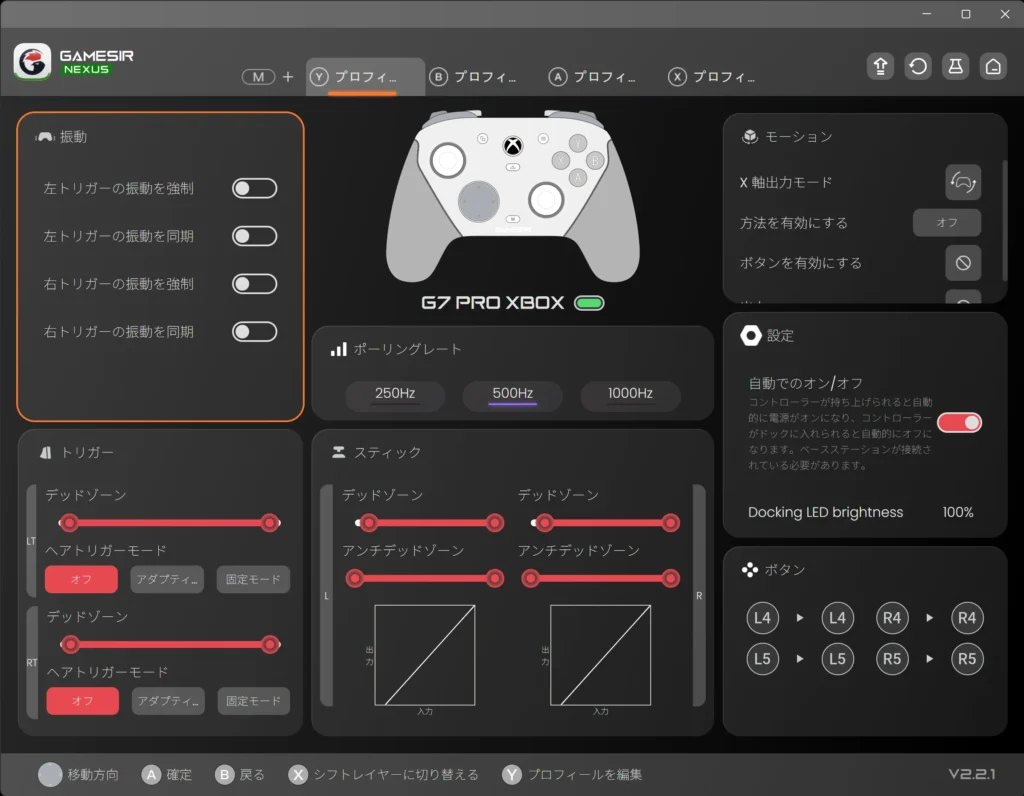This screenshot has width=1024, height=796.
Task: Toggle 左トリガーの振動を強制 switch
Action: (x=254, y=188)
